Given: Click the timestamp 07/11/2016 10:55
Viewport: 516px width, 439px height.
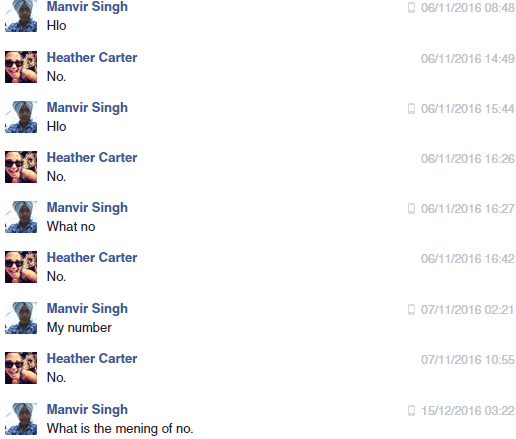Looking at the screenshot, I should click(468, 360).
